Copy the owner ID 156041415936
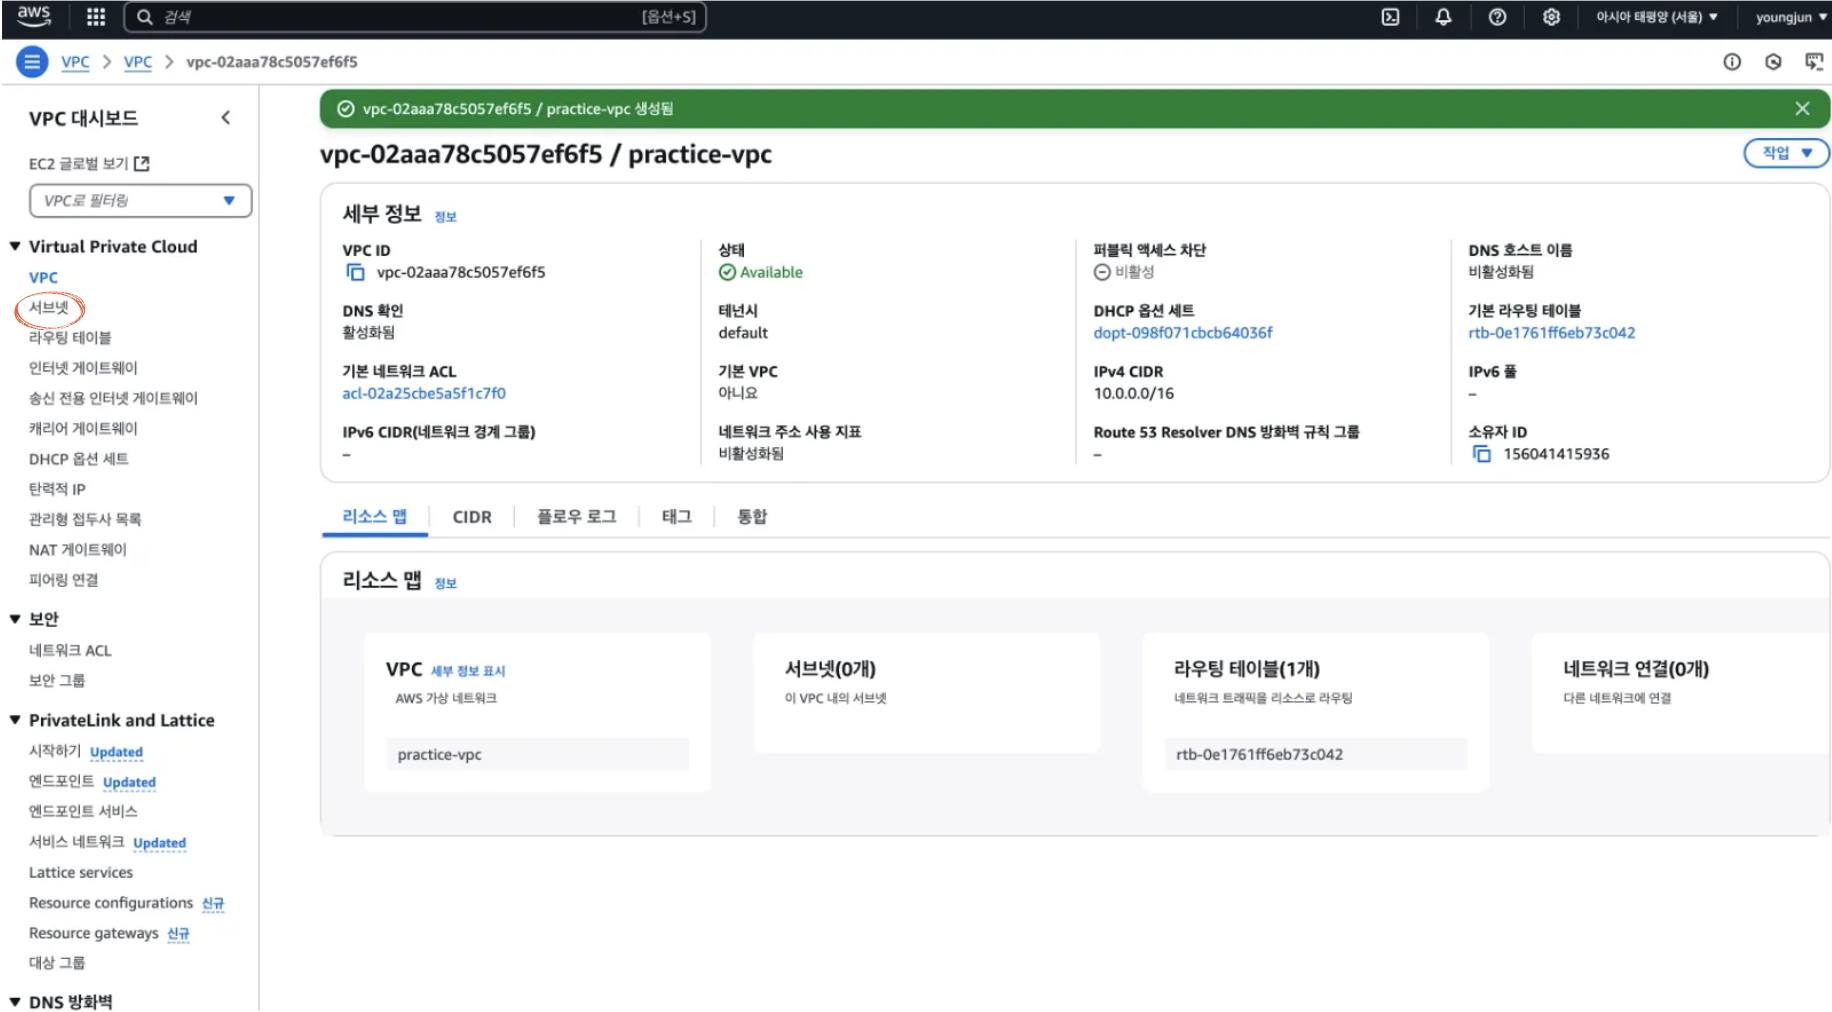This screenshot has width=1832, height=1012. (x=1481, y=454)
